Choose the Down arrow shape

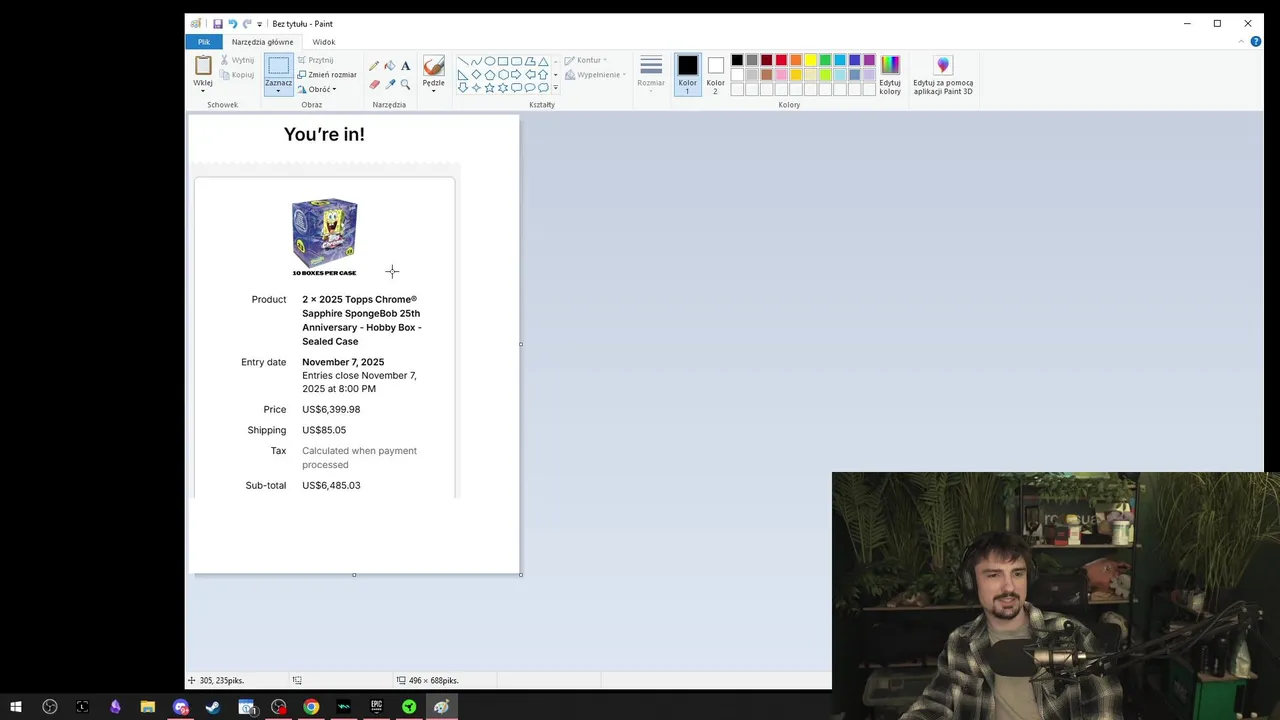coord(463,88)
